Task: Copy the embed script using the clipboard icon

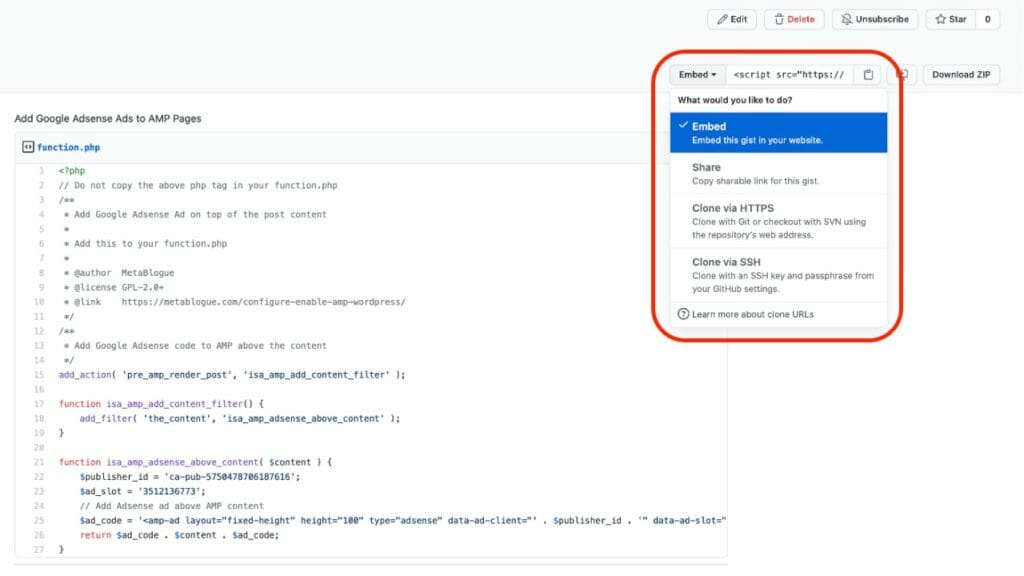Action: click(x=867, y=74)
